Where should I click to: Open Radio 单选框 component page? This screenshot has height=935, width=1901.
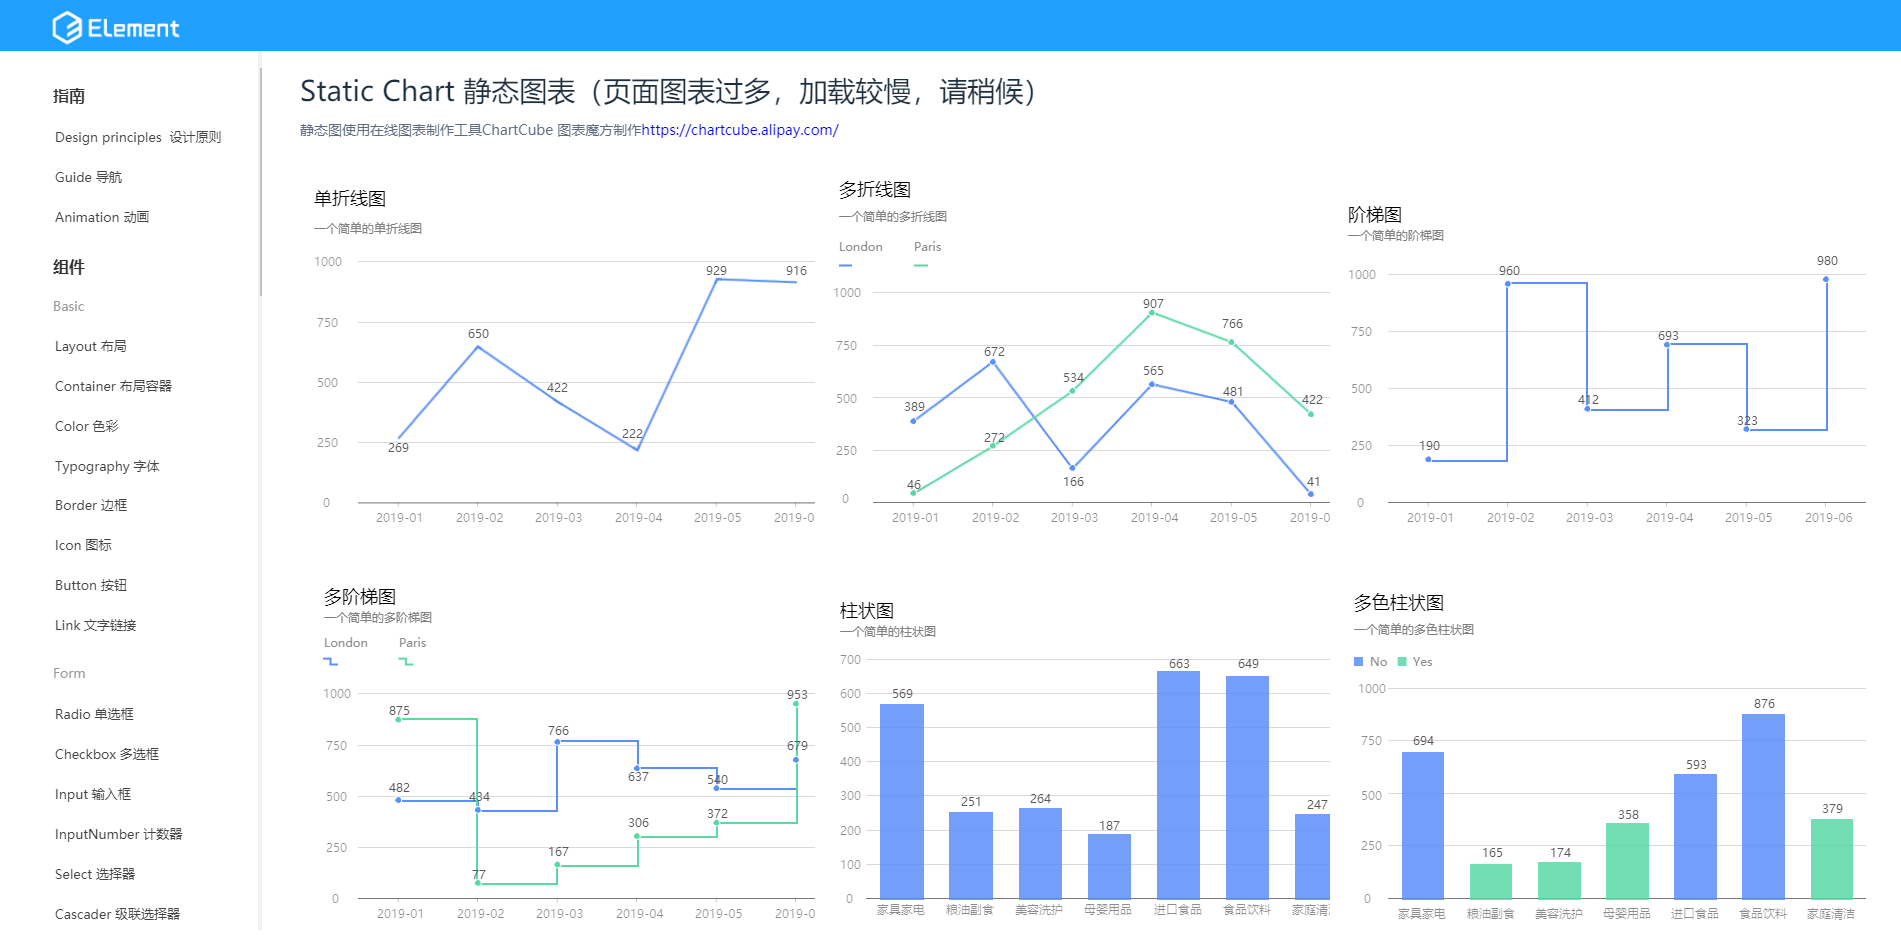[94, 714]
